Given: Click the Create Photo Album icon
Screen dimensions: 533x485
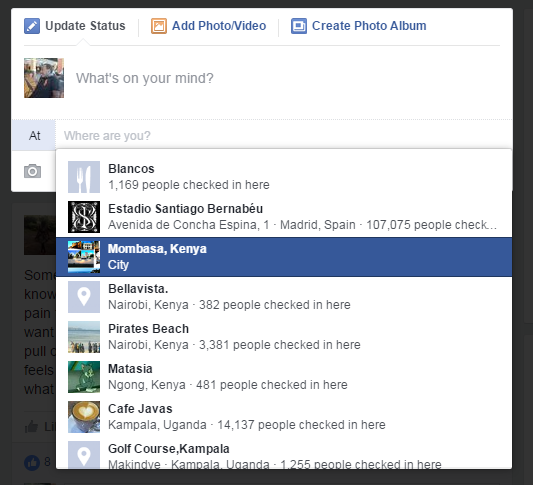Looking at the screenshot, I should 299,26.
